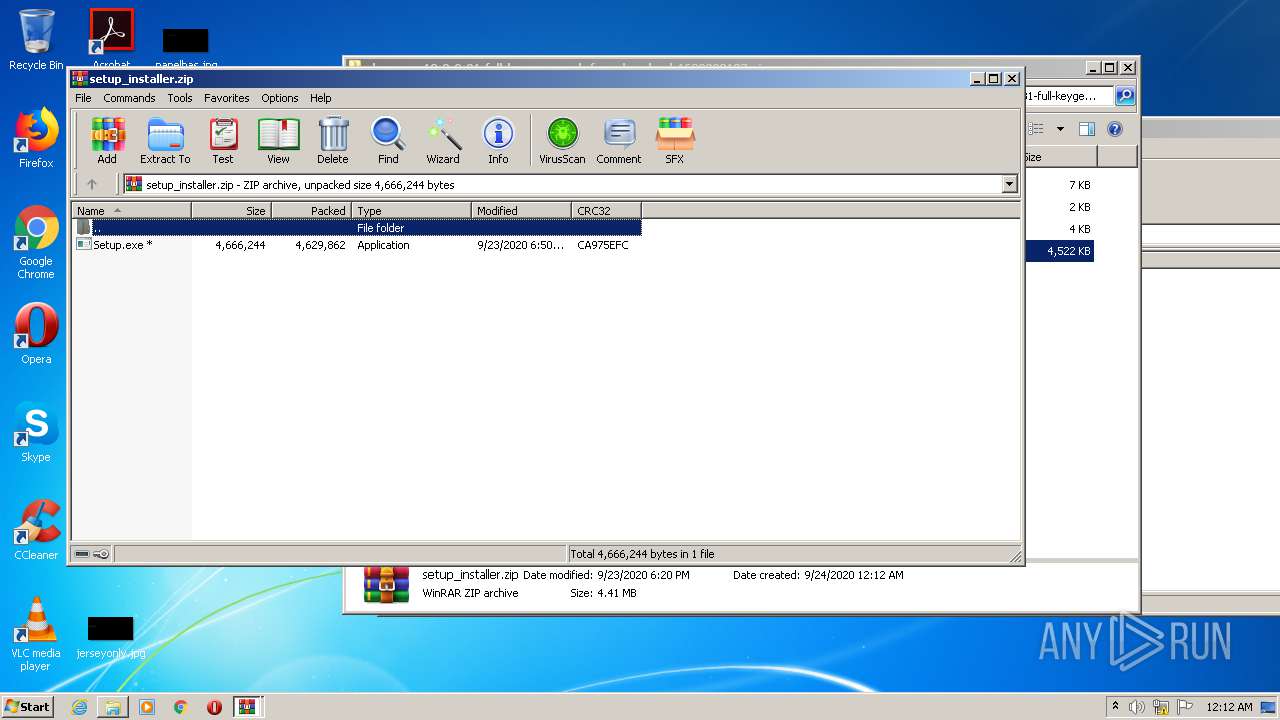
Task: Select the parent folder ".." row
Action: (357, 228)
